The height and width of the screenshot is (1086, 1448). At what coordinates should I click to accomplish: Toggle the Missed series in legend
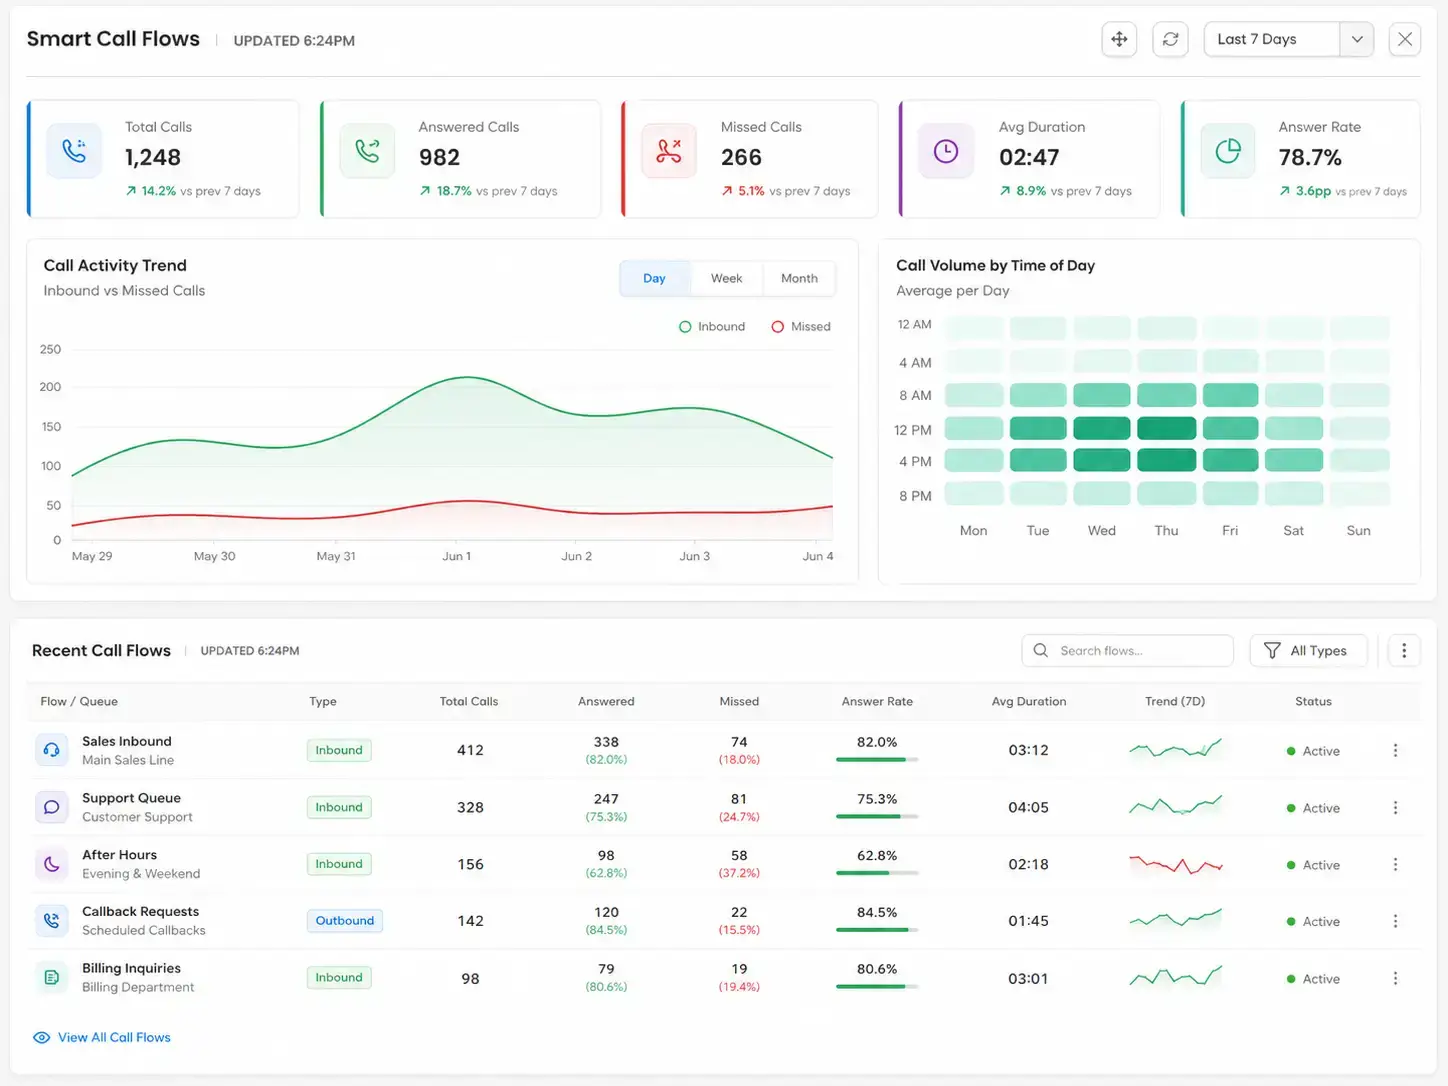[x=801, y=327]
